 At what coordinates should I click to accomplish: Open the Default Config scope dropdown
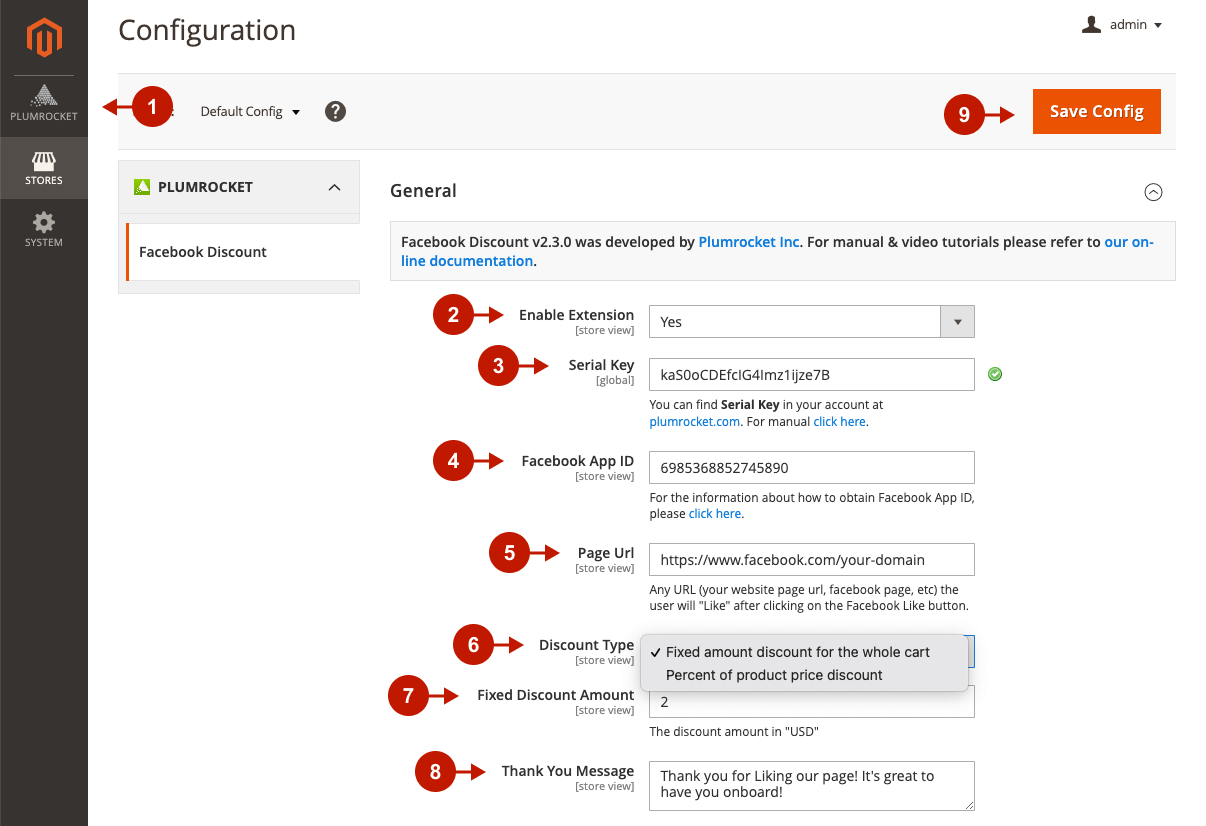250,112
